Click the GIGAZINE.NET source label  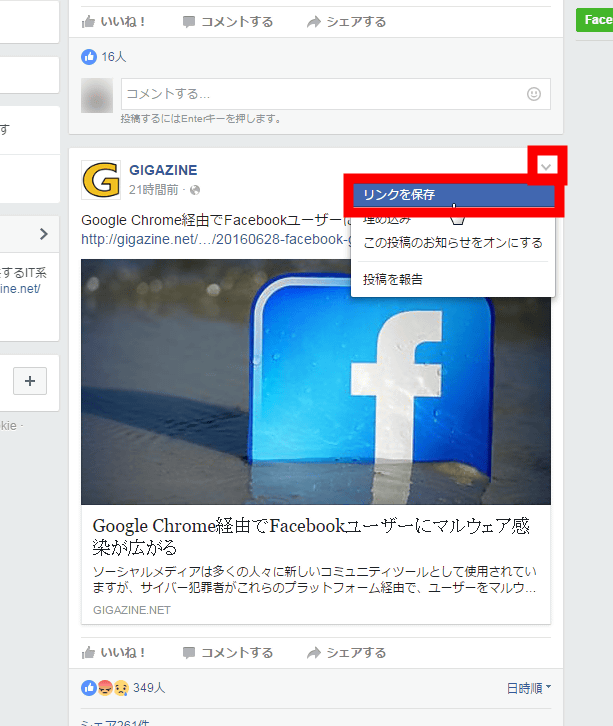[x=131, y=610]
